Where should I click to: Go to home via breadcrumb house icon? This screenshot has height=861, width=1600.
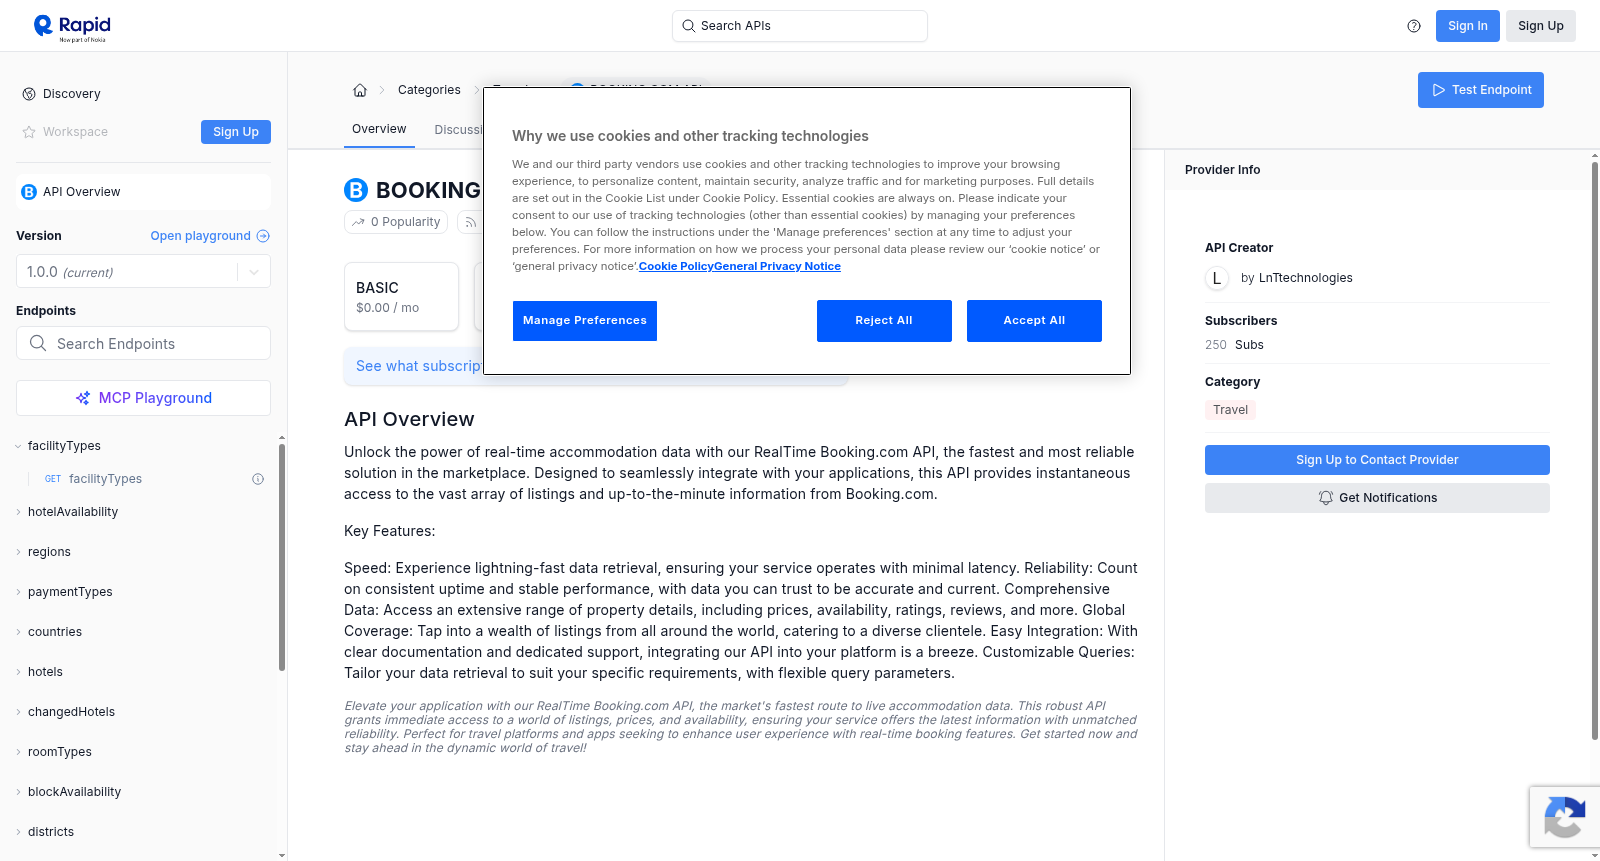pos(360,90)
